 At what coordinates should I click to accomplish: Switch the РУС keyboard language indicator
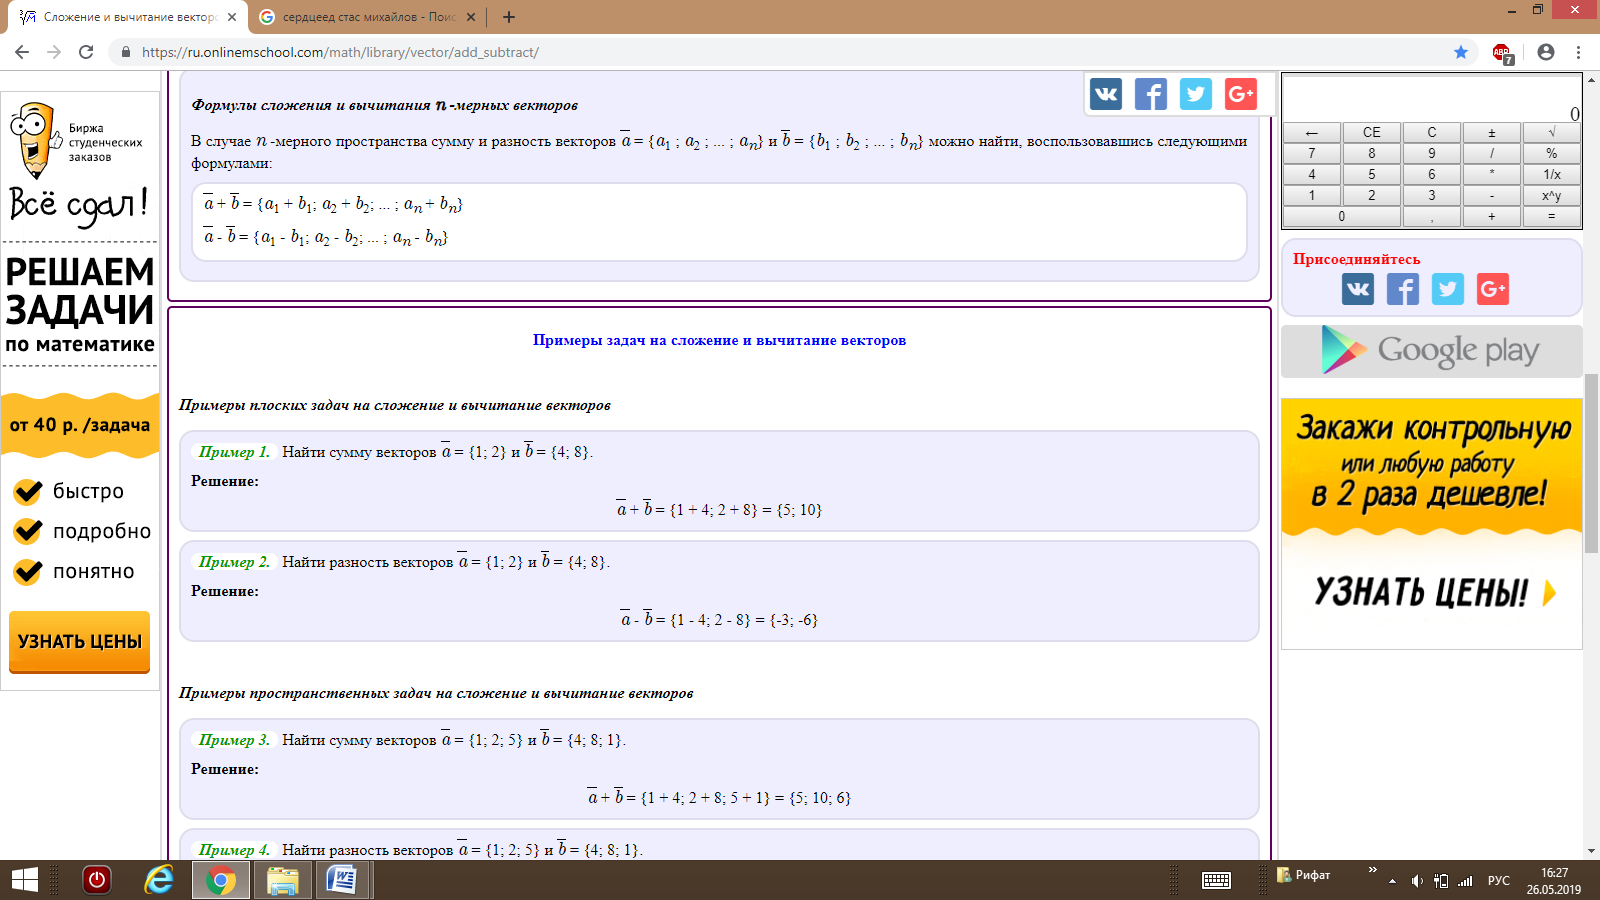tap(1498, 881)
